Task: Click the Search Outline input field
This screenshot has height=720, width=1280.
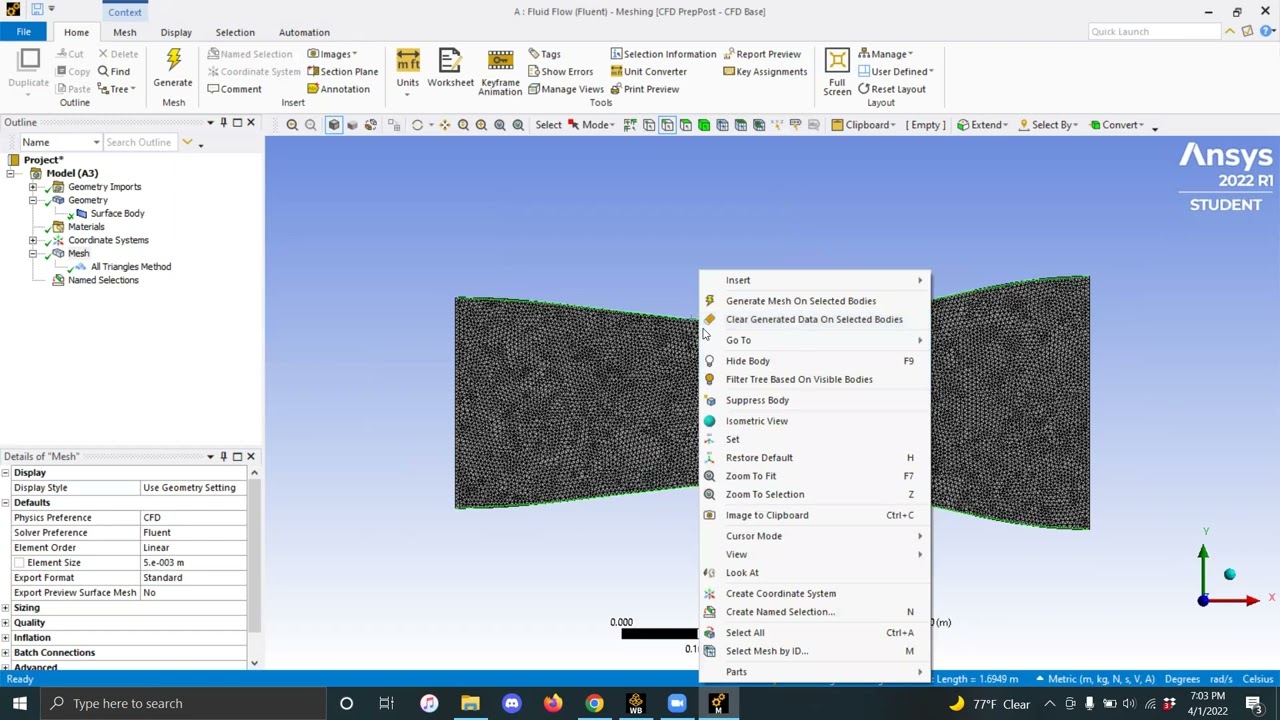Action: [139, 142]
